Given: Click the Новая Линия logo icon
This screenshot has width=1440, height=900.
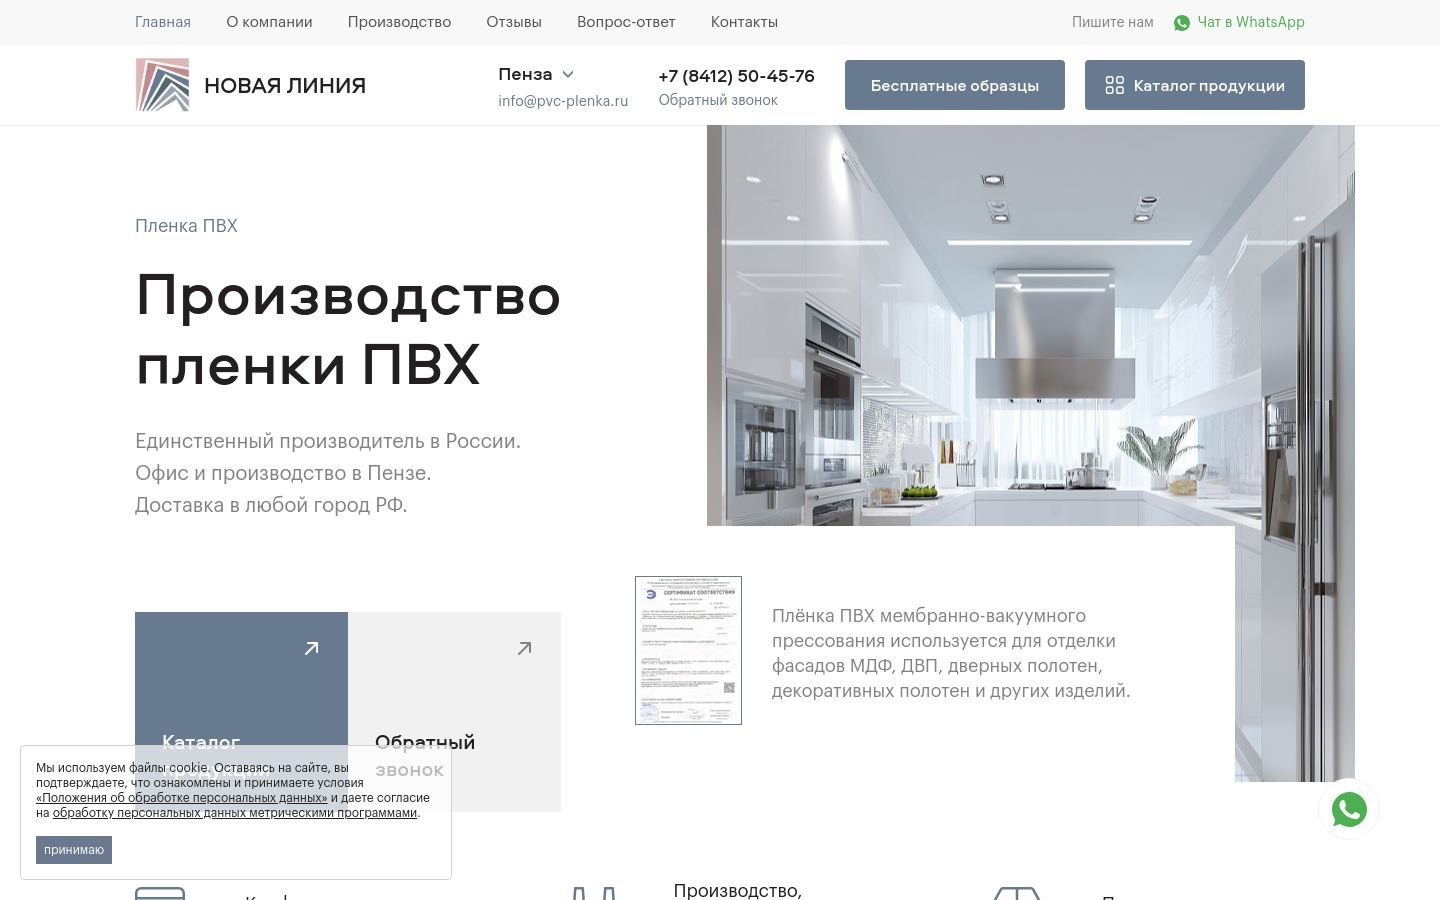Looking at the screenshot, I should (x=162, y=85).
